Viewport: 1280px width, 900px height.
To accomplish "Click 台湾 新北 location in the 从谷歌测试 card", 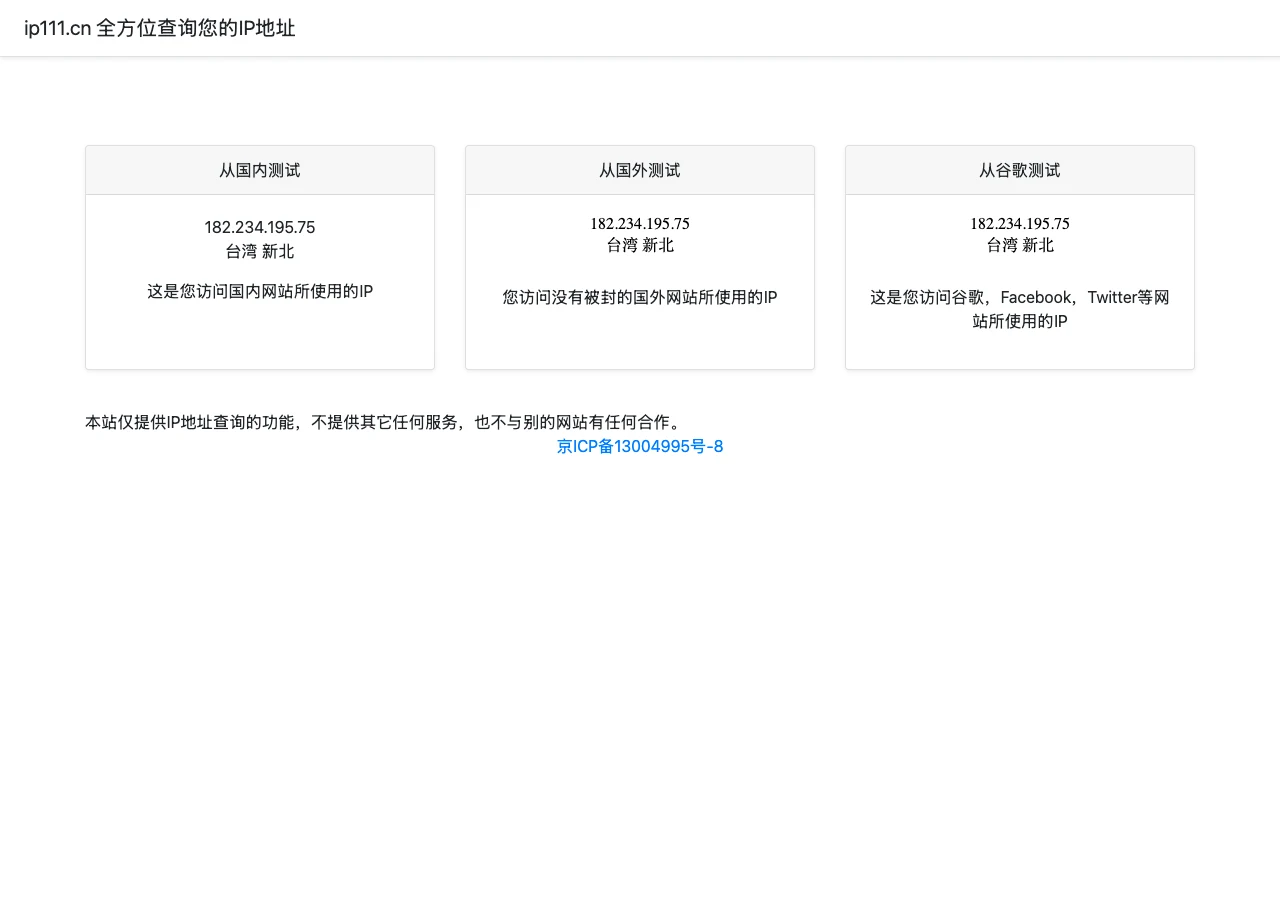I will click(x=1020, y=245).
